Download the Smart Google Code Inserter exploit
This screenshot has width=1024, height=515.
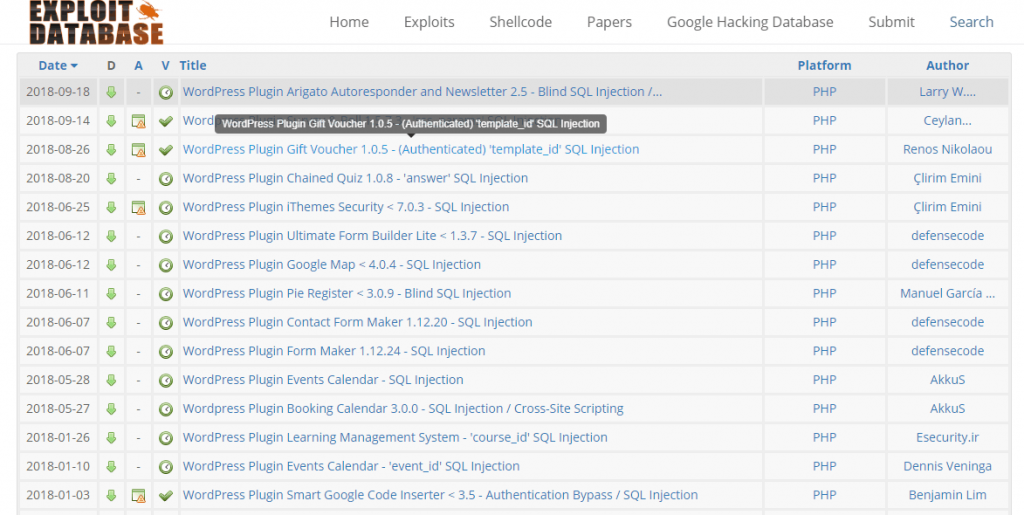tap(111, 495)
